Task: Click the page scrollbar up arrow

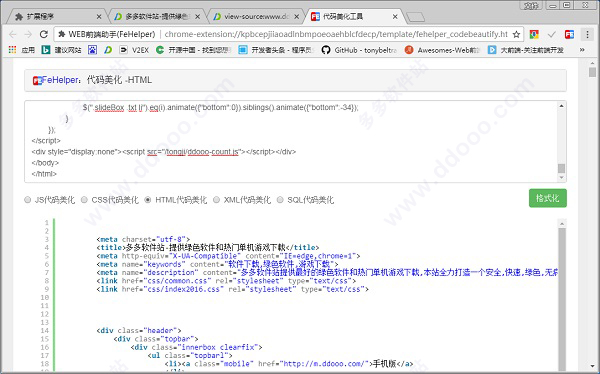Action: pos(592,62)
